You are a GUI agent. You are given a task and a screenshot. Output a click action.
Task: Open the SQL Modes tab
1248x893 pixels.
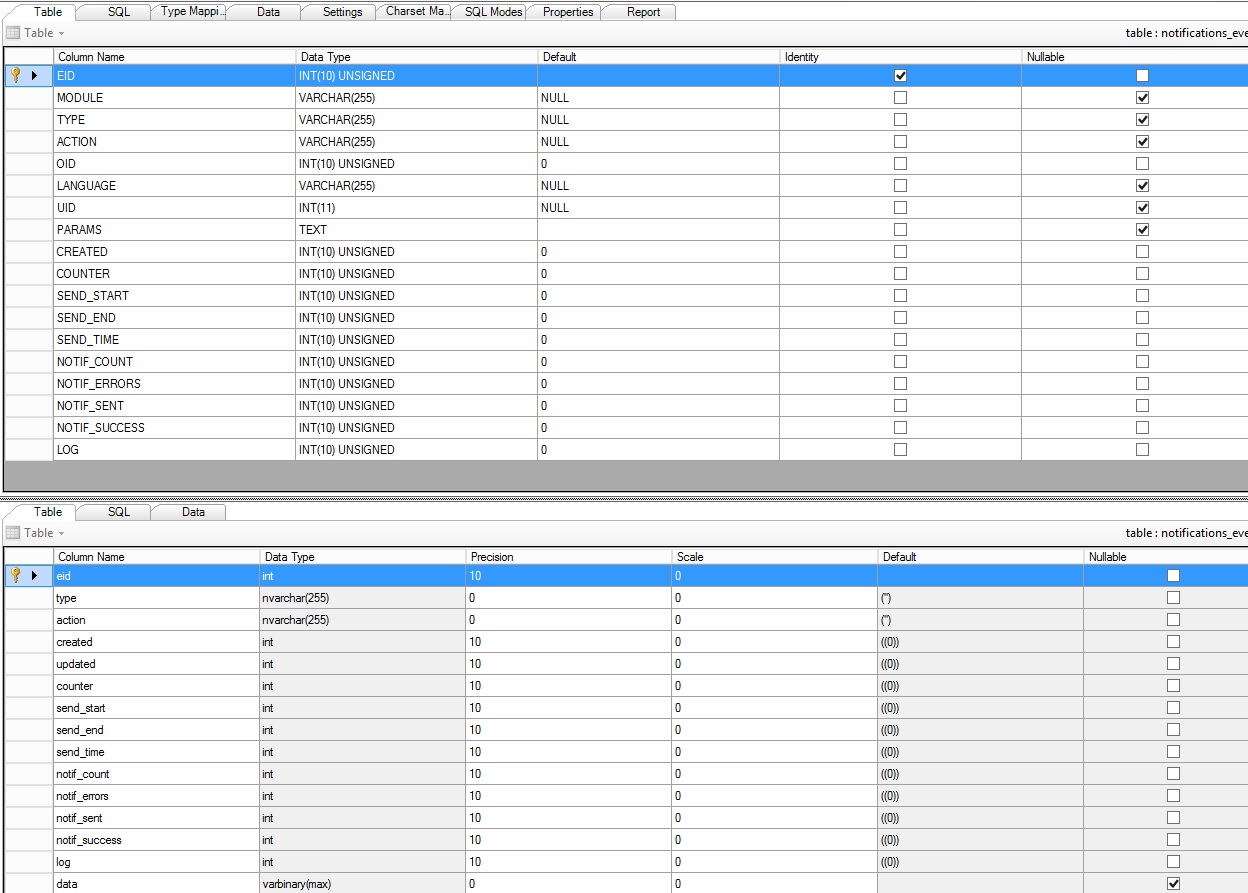(x=494, y=12)
